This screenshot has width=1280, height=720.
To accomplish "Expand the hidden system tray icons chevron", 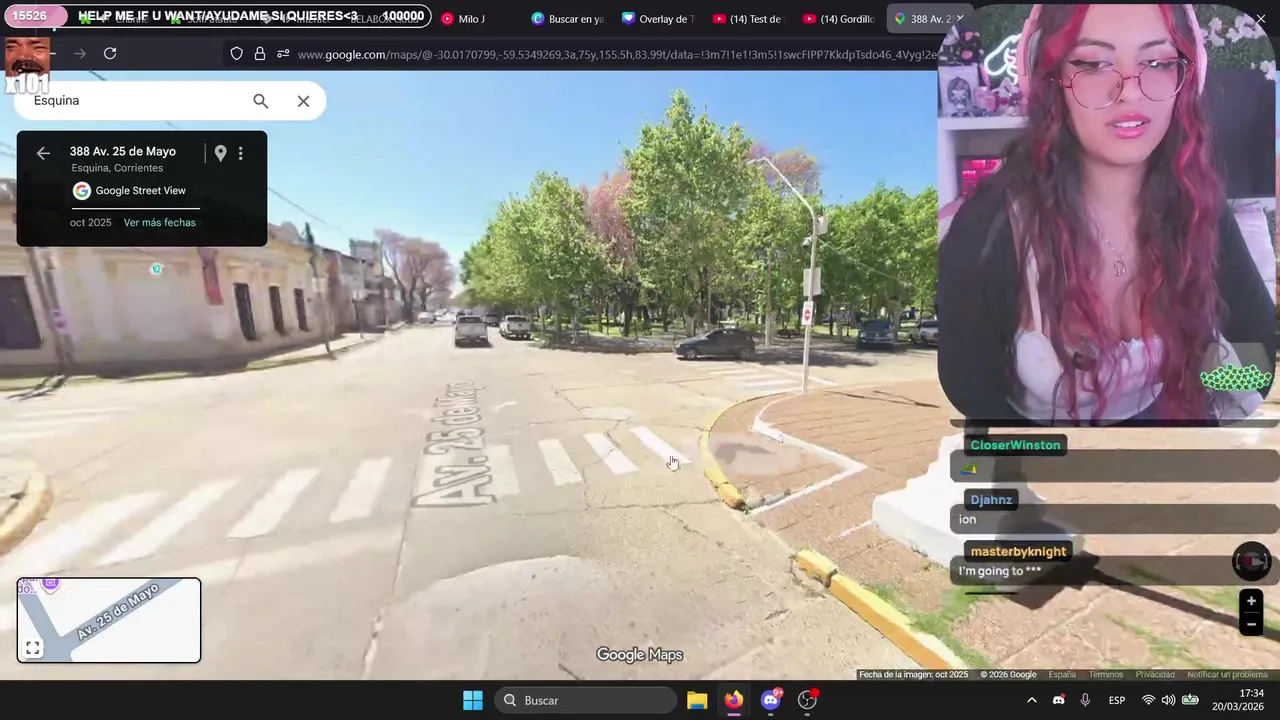I will click(1032, 700).
